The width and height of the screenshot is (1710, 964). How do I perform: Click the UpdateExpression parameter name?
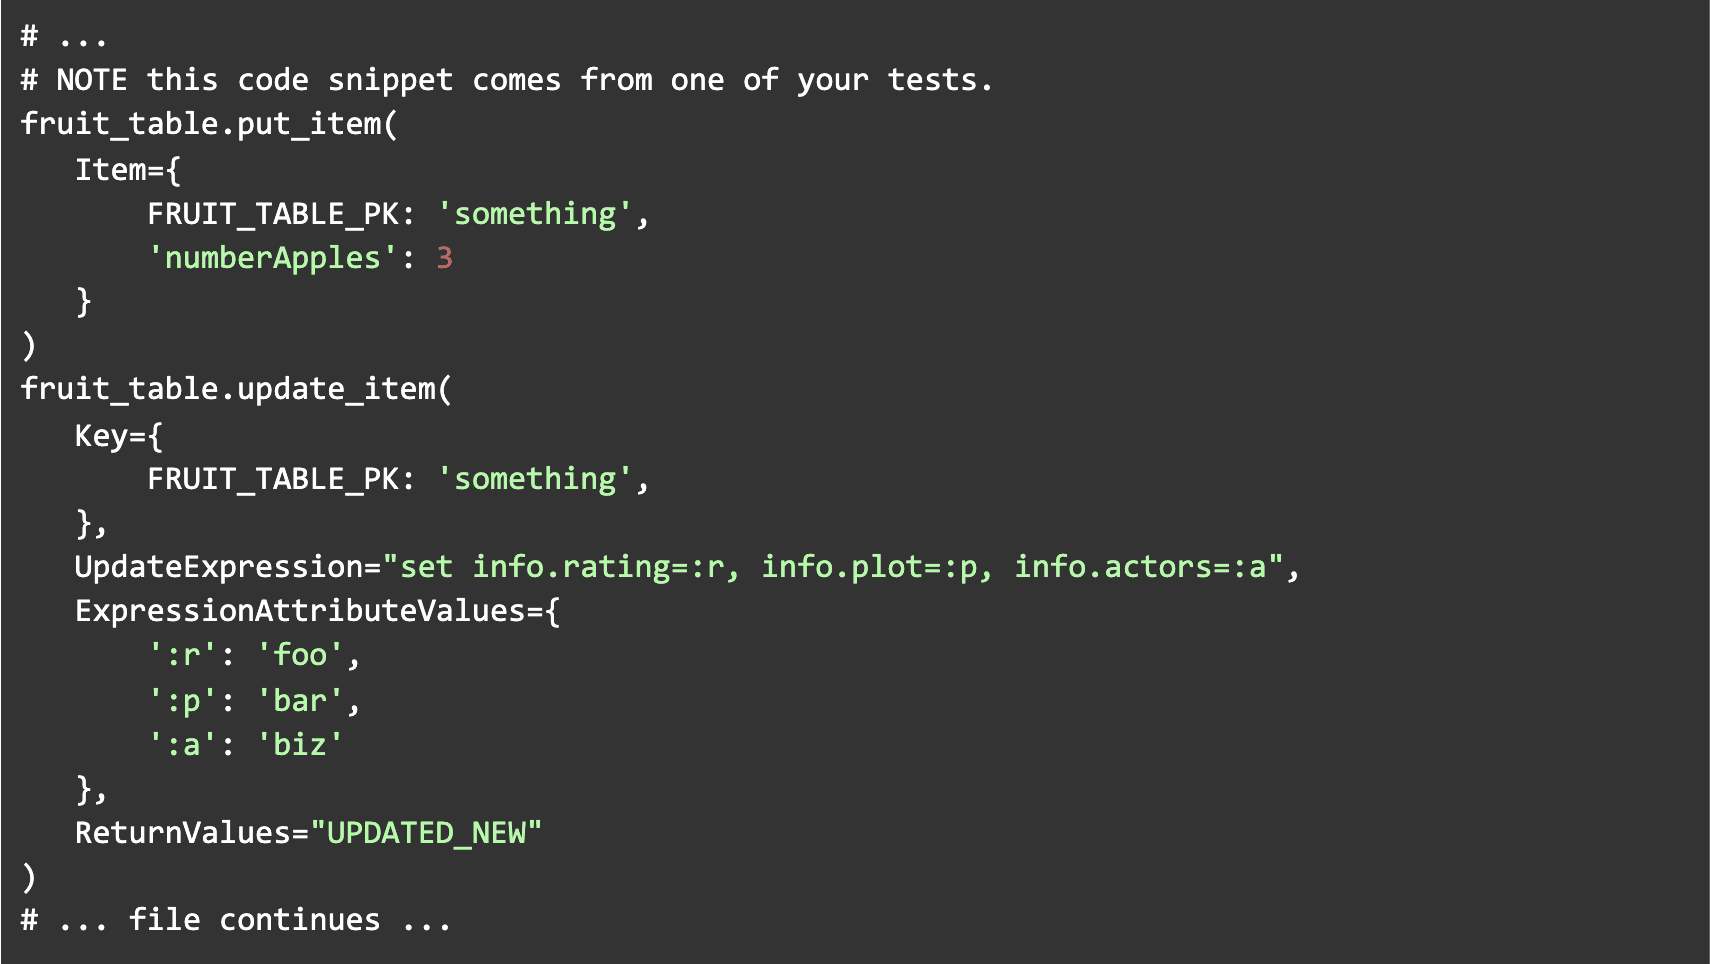[x=219, y=567]
